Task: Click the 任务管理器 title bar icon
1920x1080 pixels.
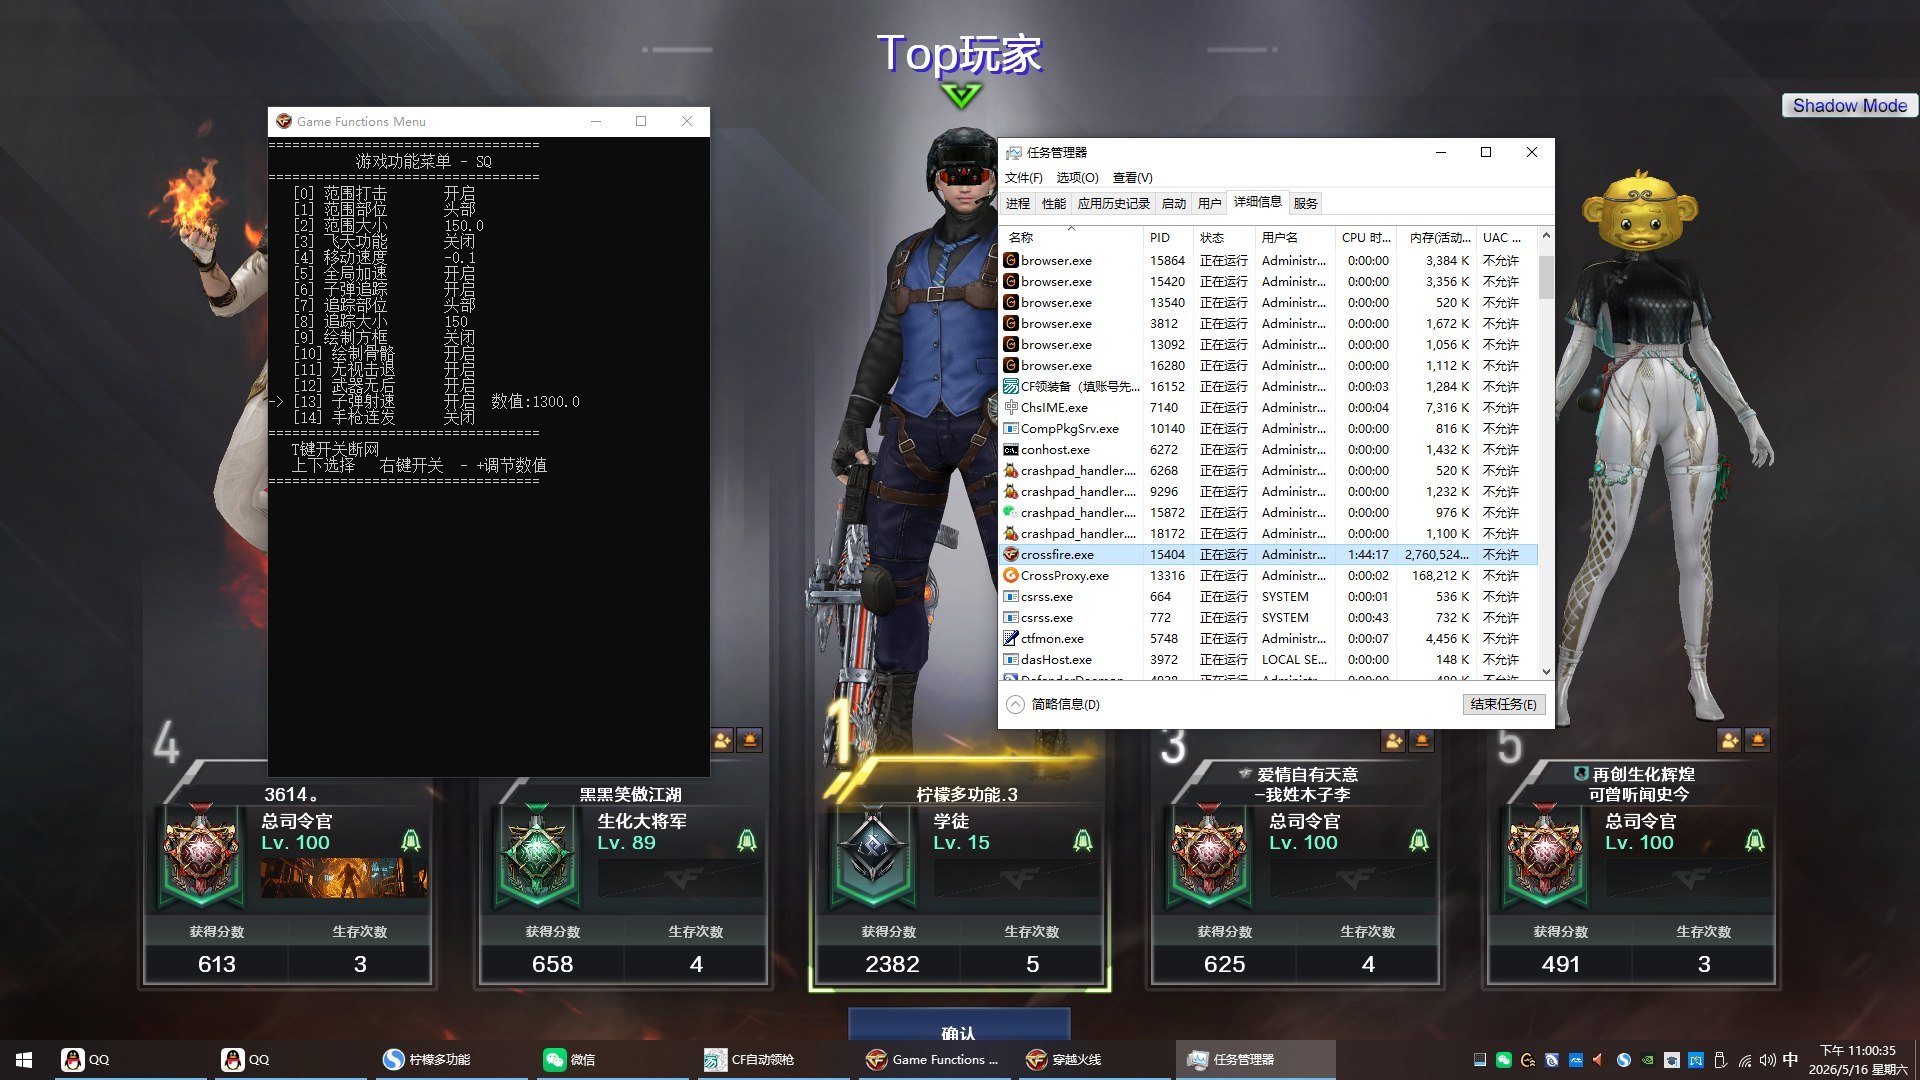Action: [1014, 152]
